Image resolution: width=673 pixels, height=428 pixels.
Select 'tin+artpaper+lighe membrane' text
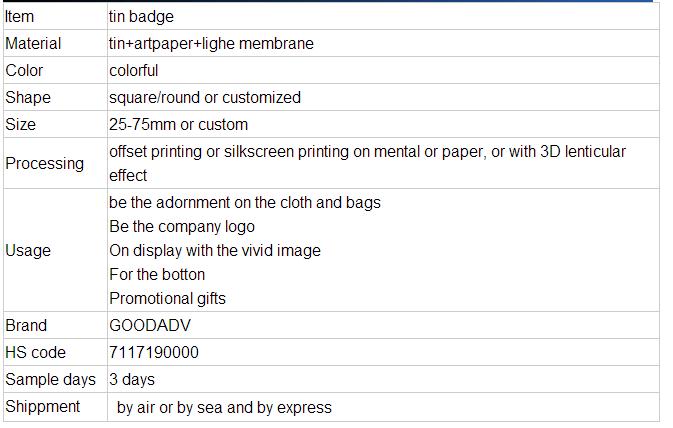pos(211,44)
